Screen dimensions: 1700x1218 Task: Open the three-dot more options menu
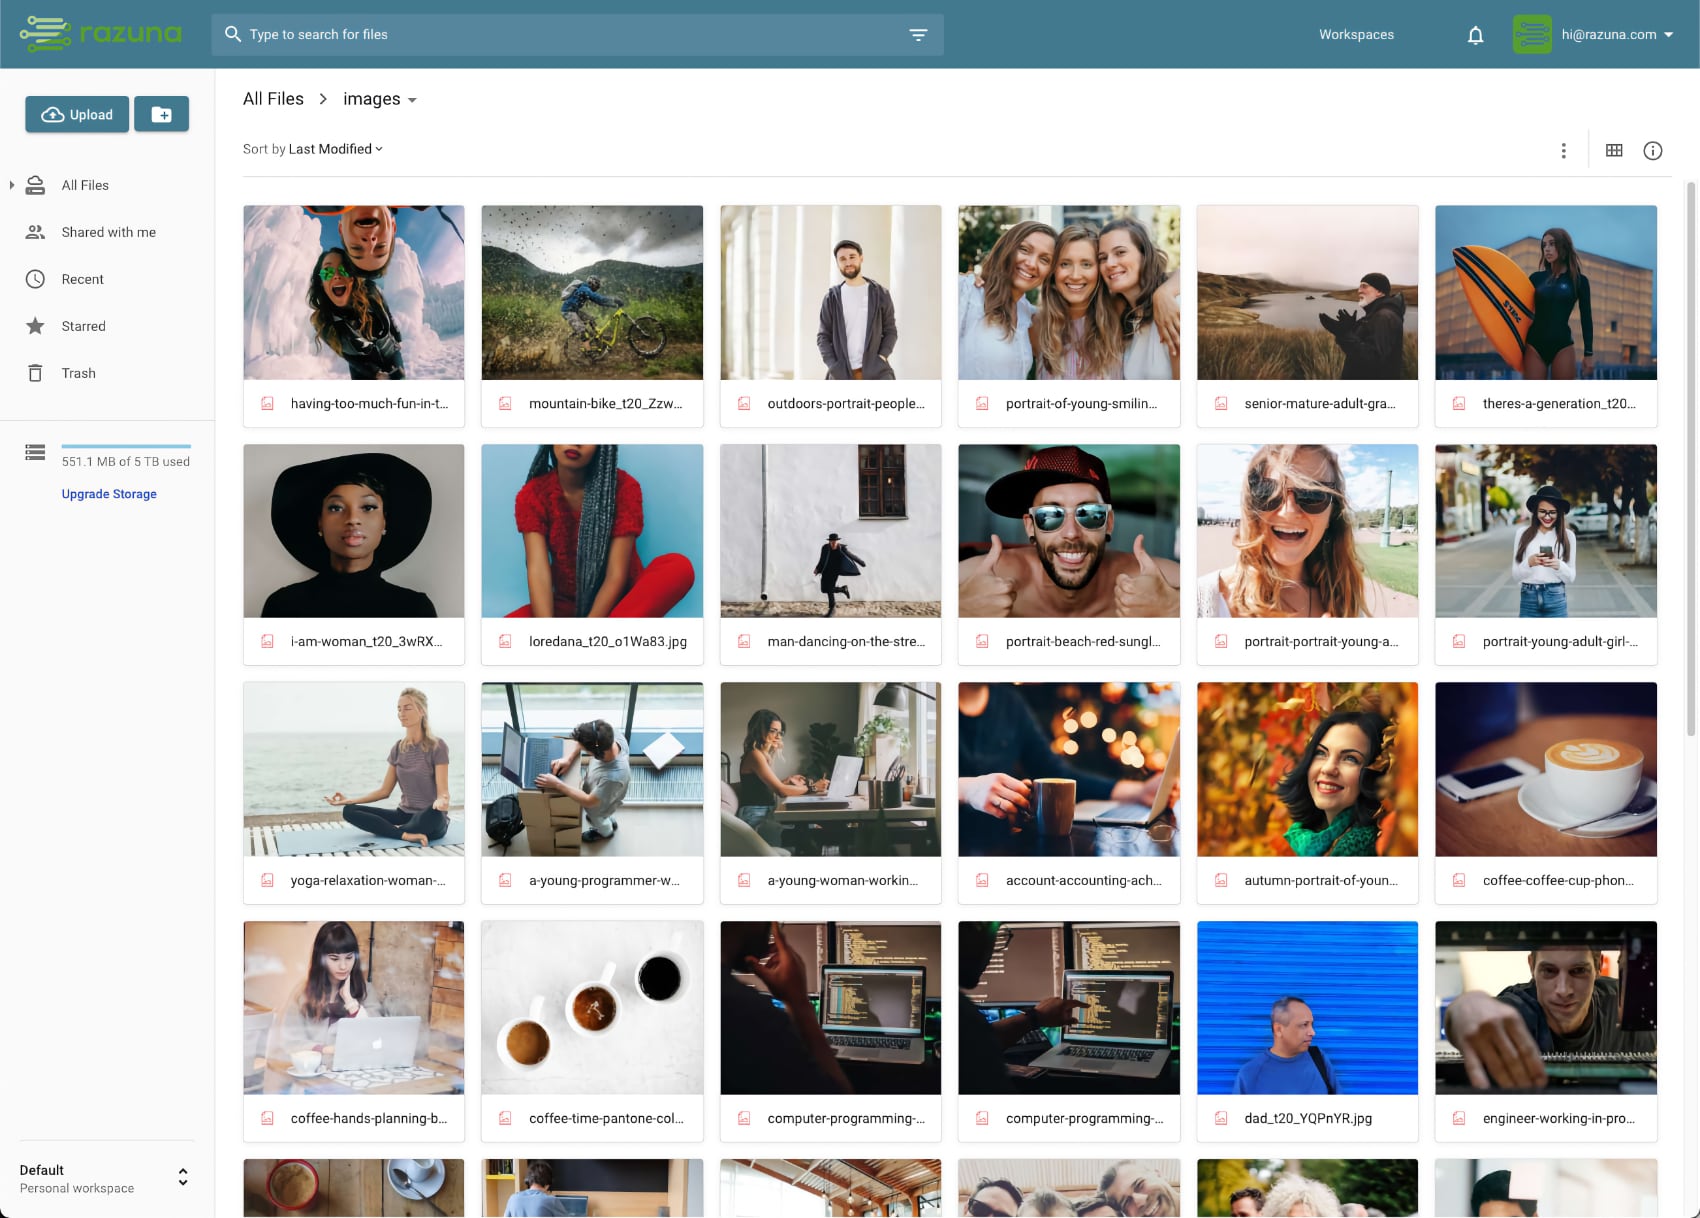pos(1563,150)
